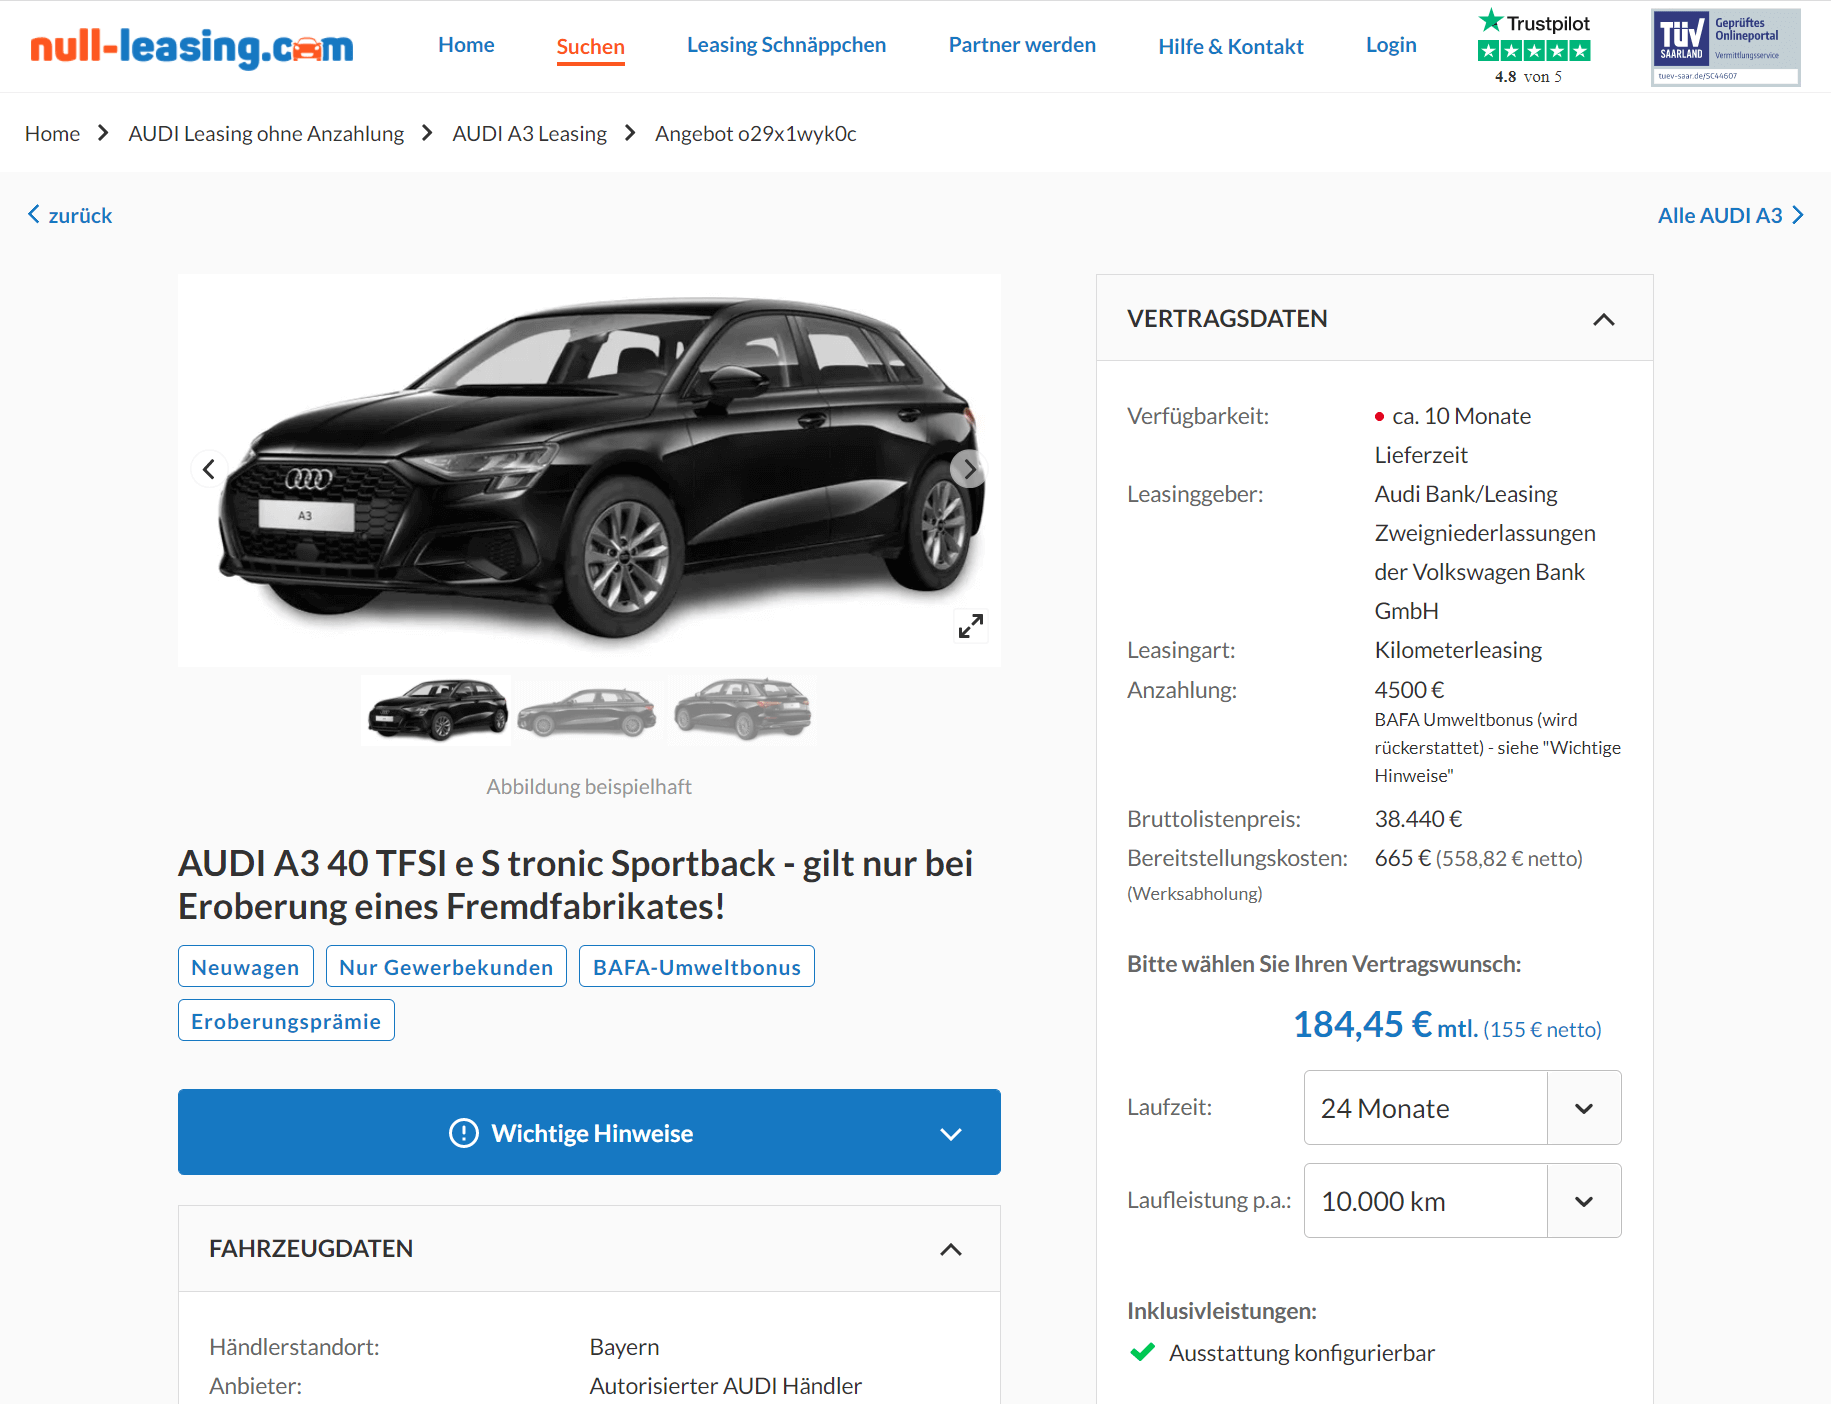
Task: Open Leasing Schnäppchen menu item
Action: tap(786, 45)
